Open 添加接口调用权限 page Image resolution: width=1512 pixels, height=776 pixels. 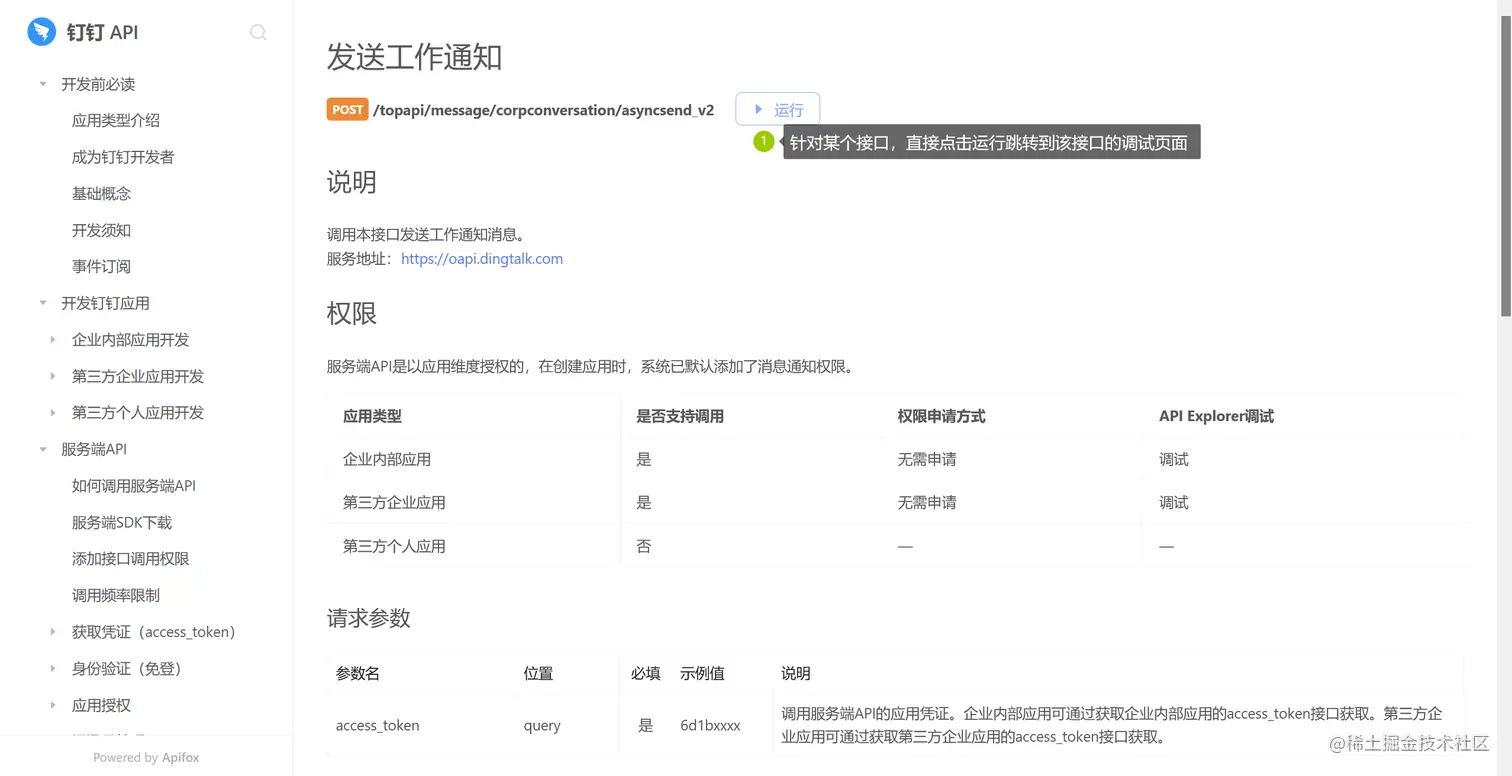coord(131,559)
